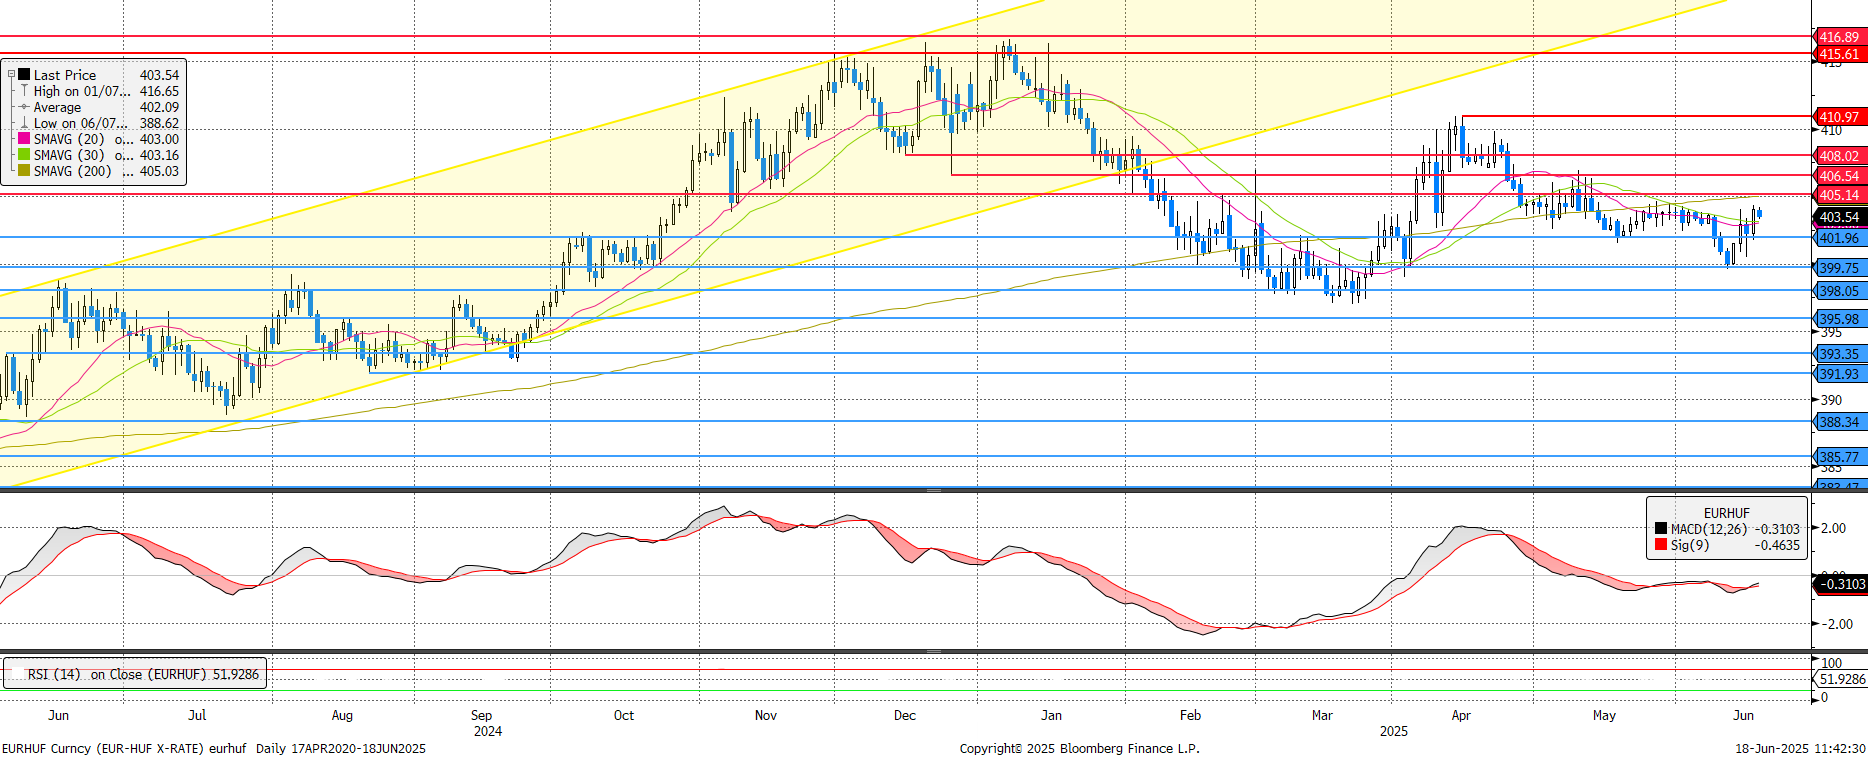This screenshot has width=1868, height=757.
Task: Click the 18-Jun-2025 11:42:30 timestamp
Action: [x=1800, y=748]
